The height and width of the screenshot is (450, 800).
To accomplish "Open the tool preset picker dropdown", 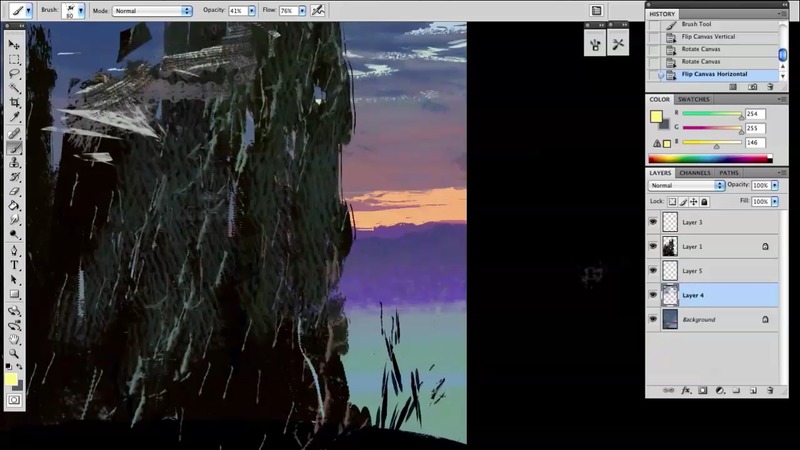I will [29, 10].
